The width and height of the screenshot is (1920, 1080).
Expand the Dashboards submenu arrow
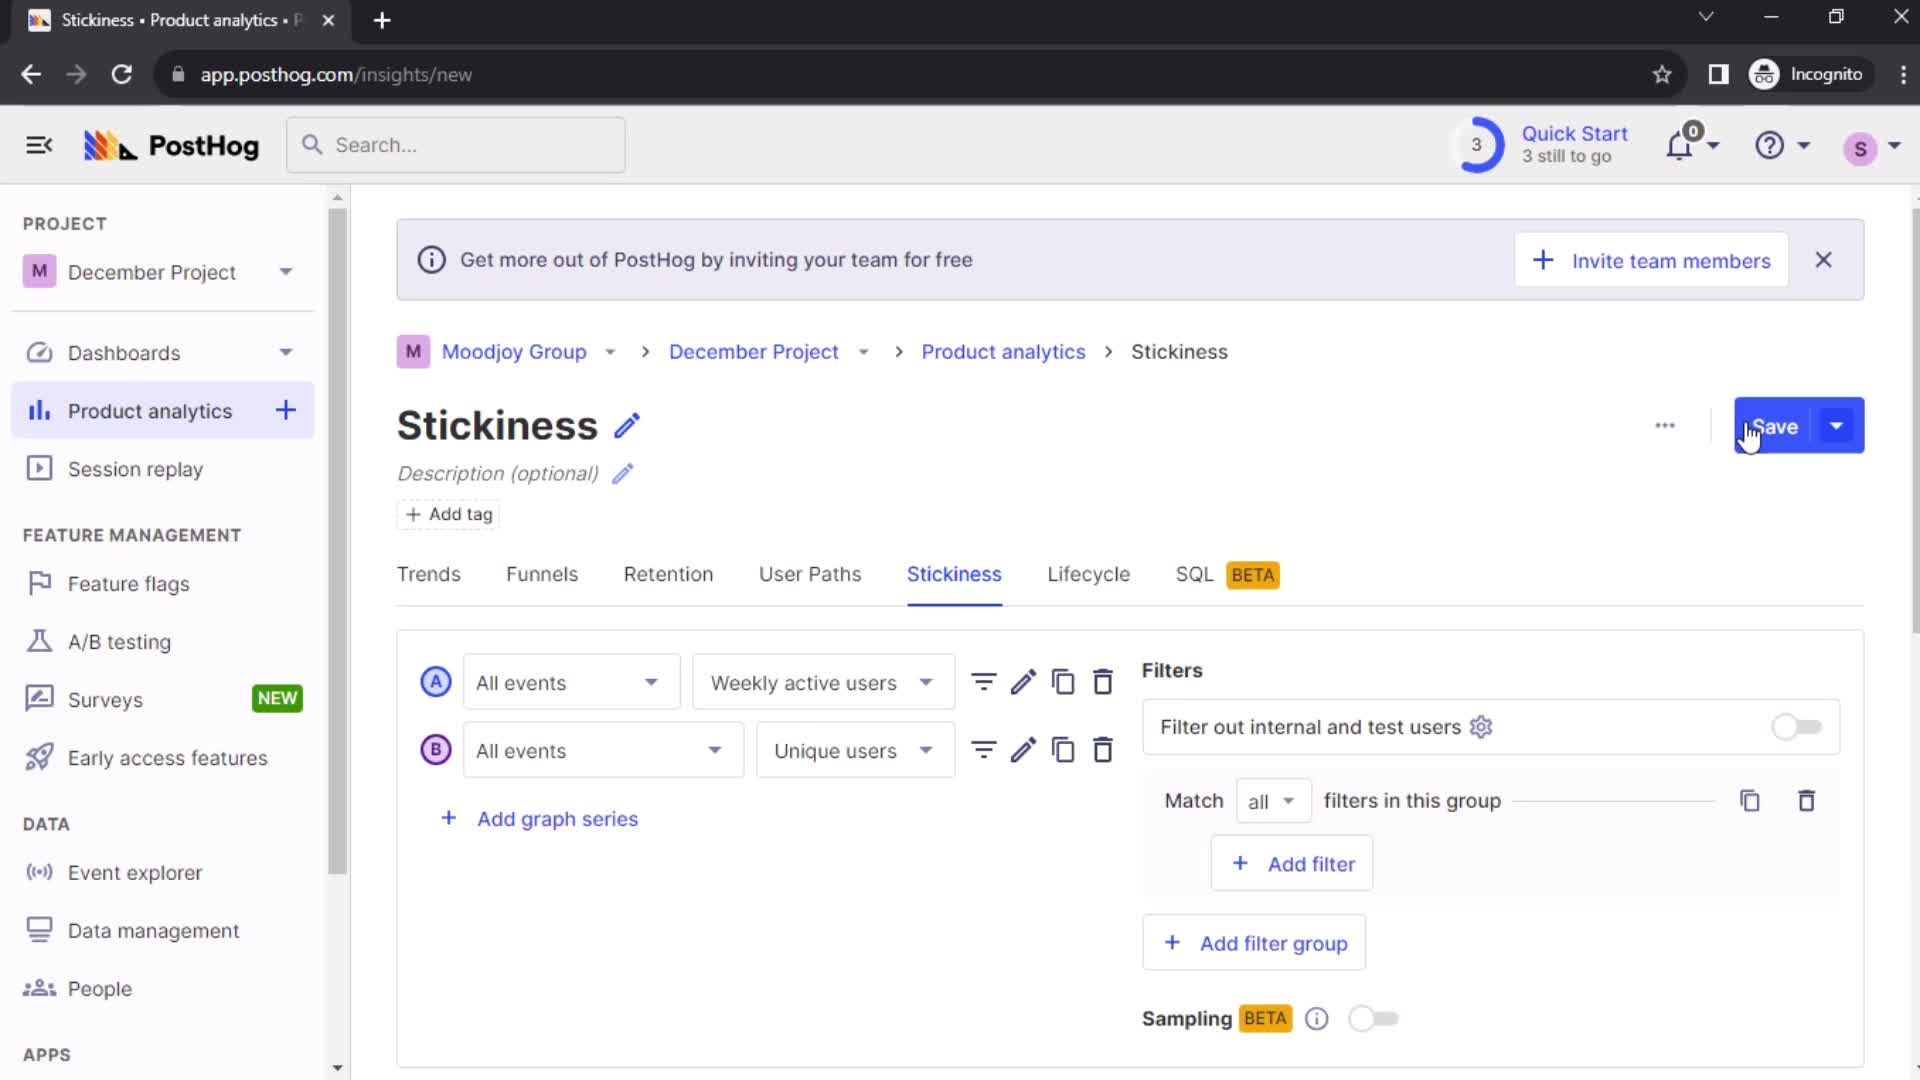[286, 353]
